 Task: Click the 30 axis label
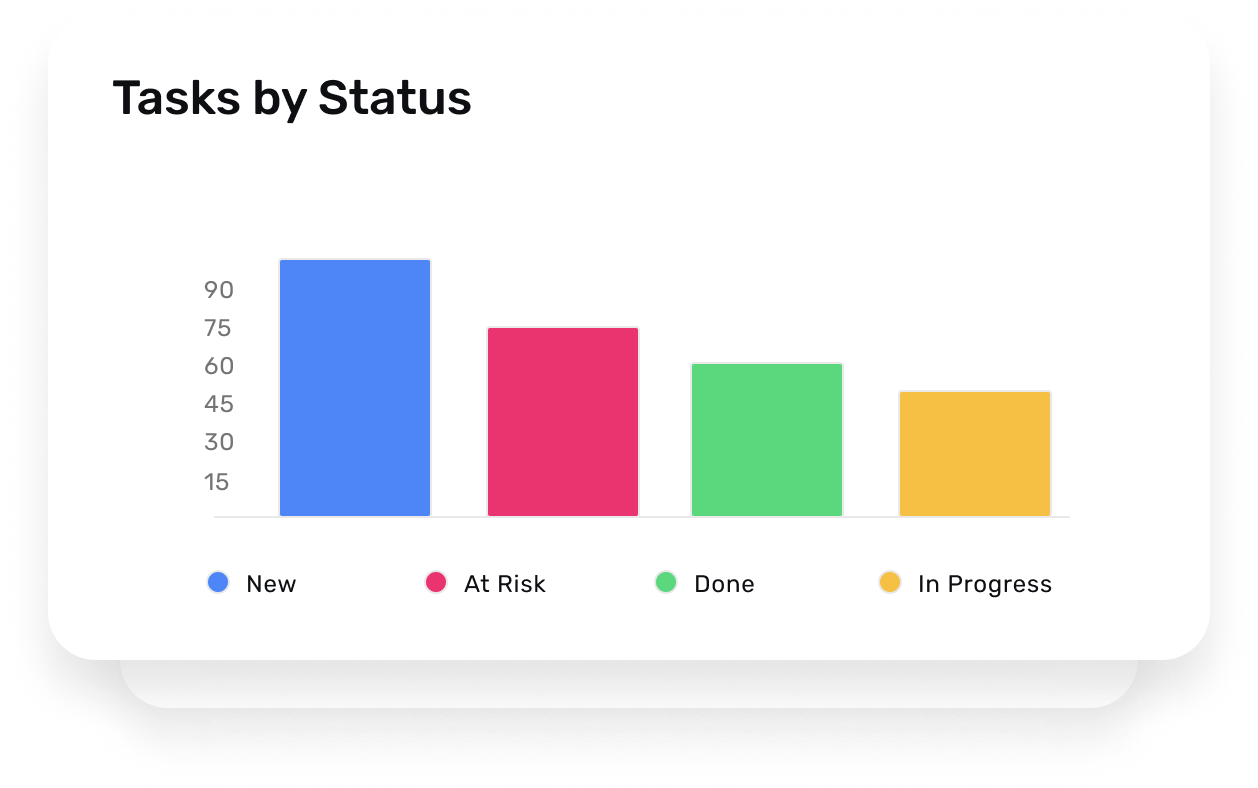coord(219,442)
